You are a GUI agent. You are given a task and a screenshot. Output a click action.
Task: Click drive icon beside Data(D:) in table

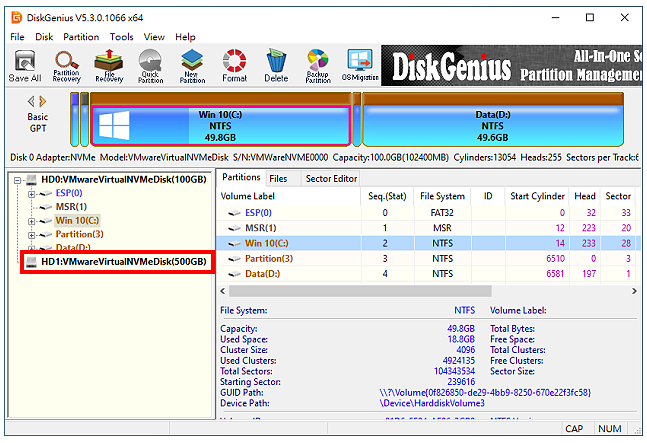[234, 274]
